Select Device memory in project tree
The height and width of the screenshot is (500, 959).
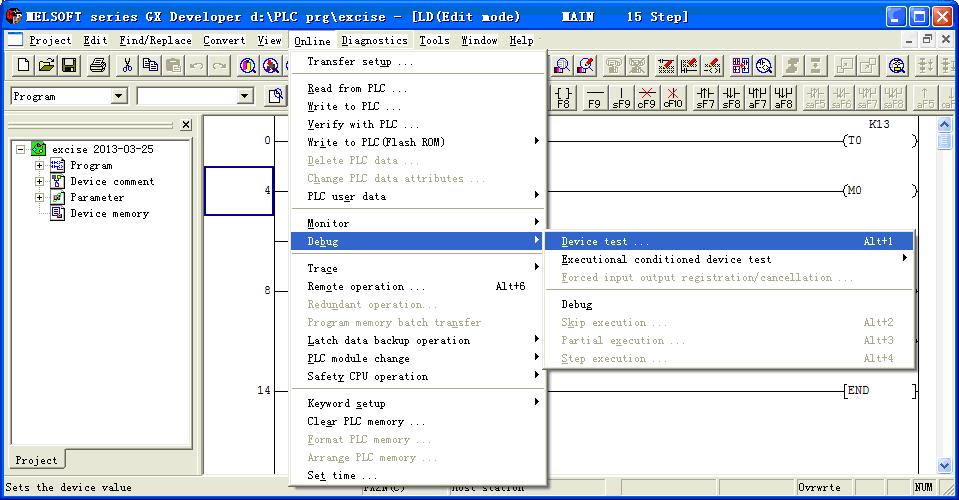coord(109,214)
